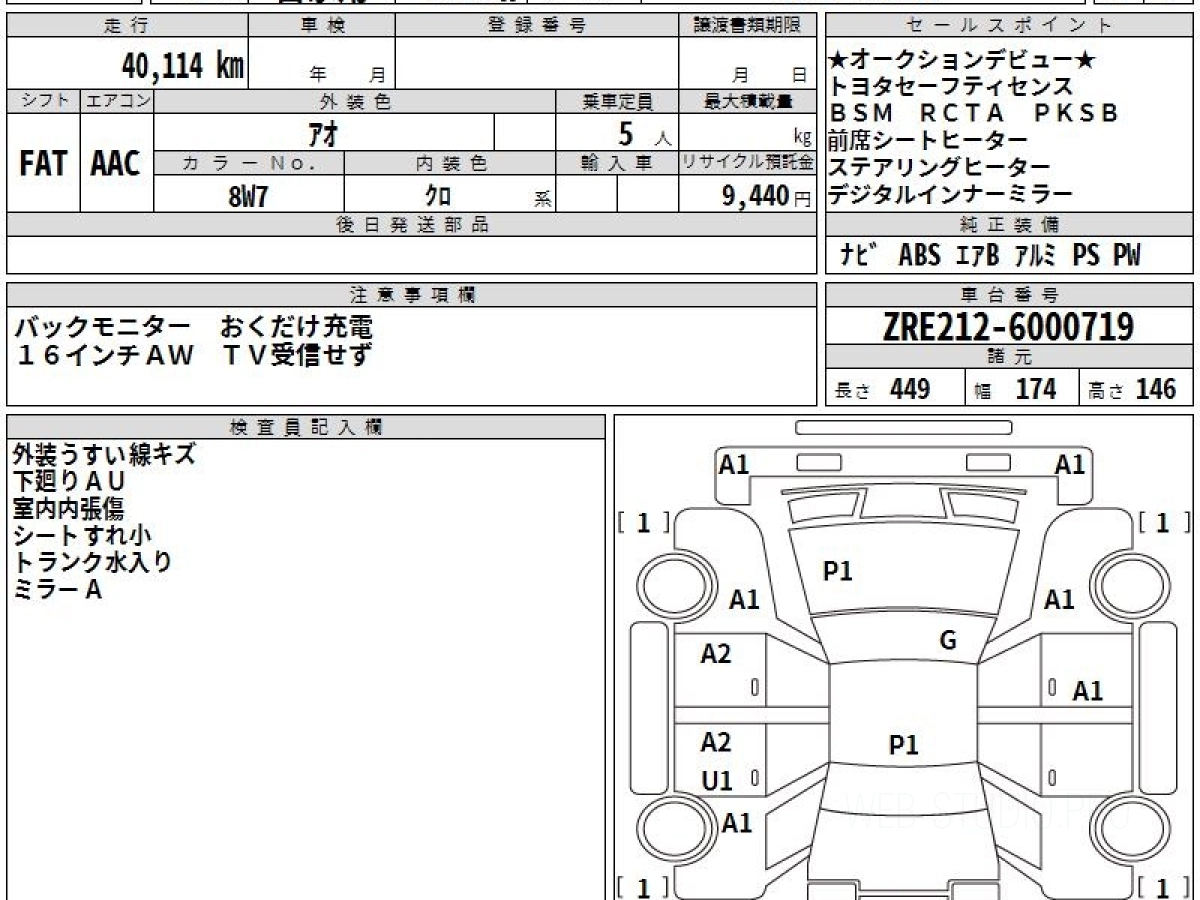Select the 車検 header cell
Screen dimensions: 1200x900
tap(322, 26)
